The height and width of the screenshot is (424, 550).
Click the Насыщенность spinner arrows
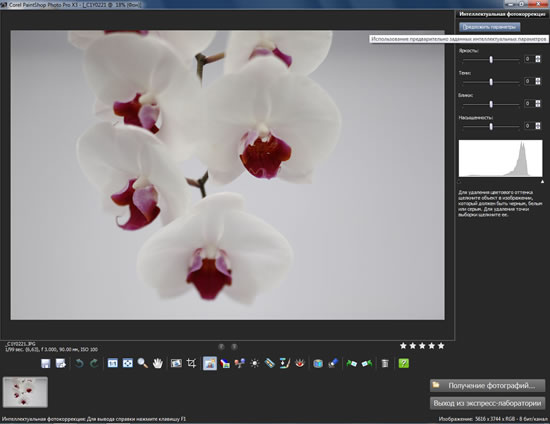[538, 126]
